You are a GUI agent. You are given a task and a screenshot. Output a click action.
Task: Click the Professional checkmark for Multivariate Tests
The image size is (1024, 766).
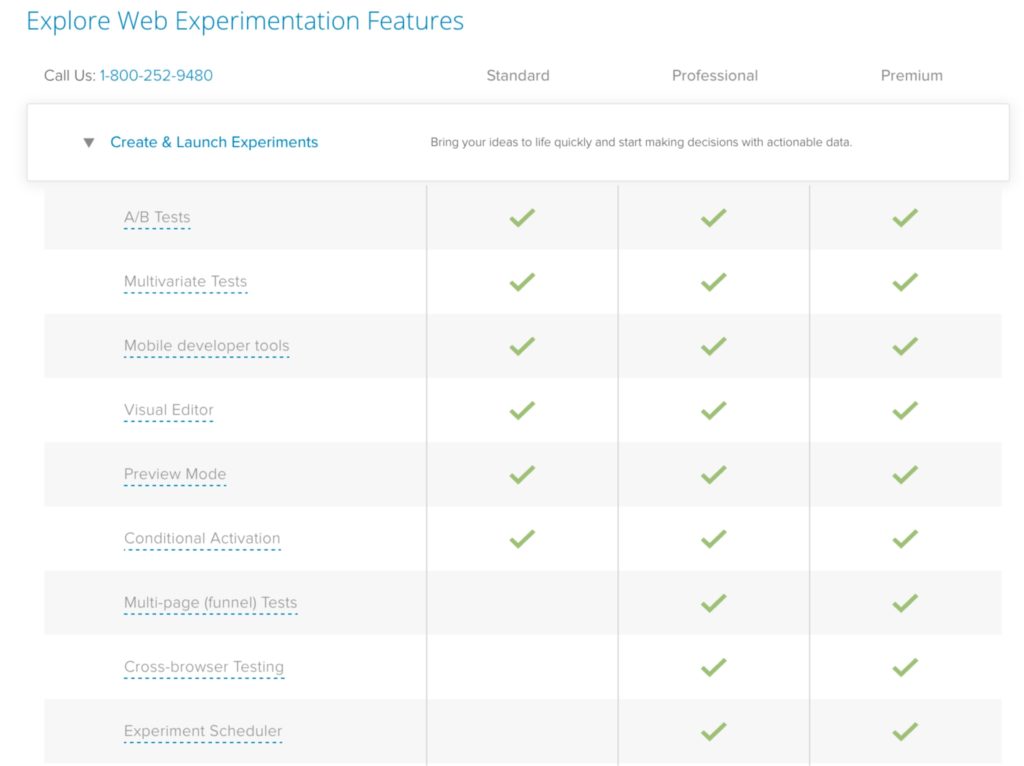[x=713, y=282]
